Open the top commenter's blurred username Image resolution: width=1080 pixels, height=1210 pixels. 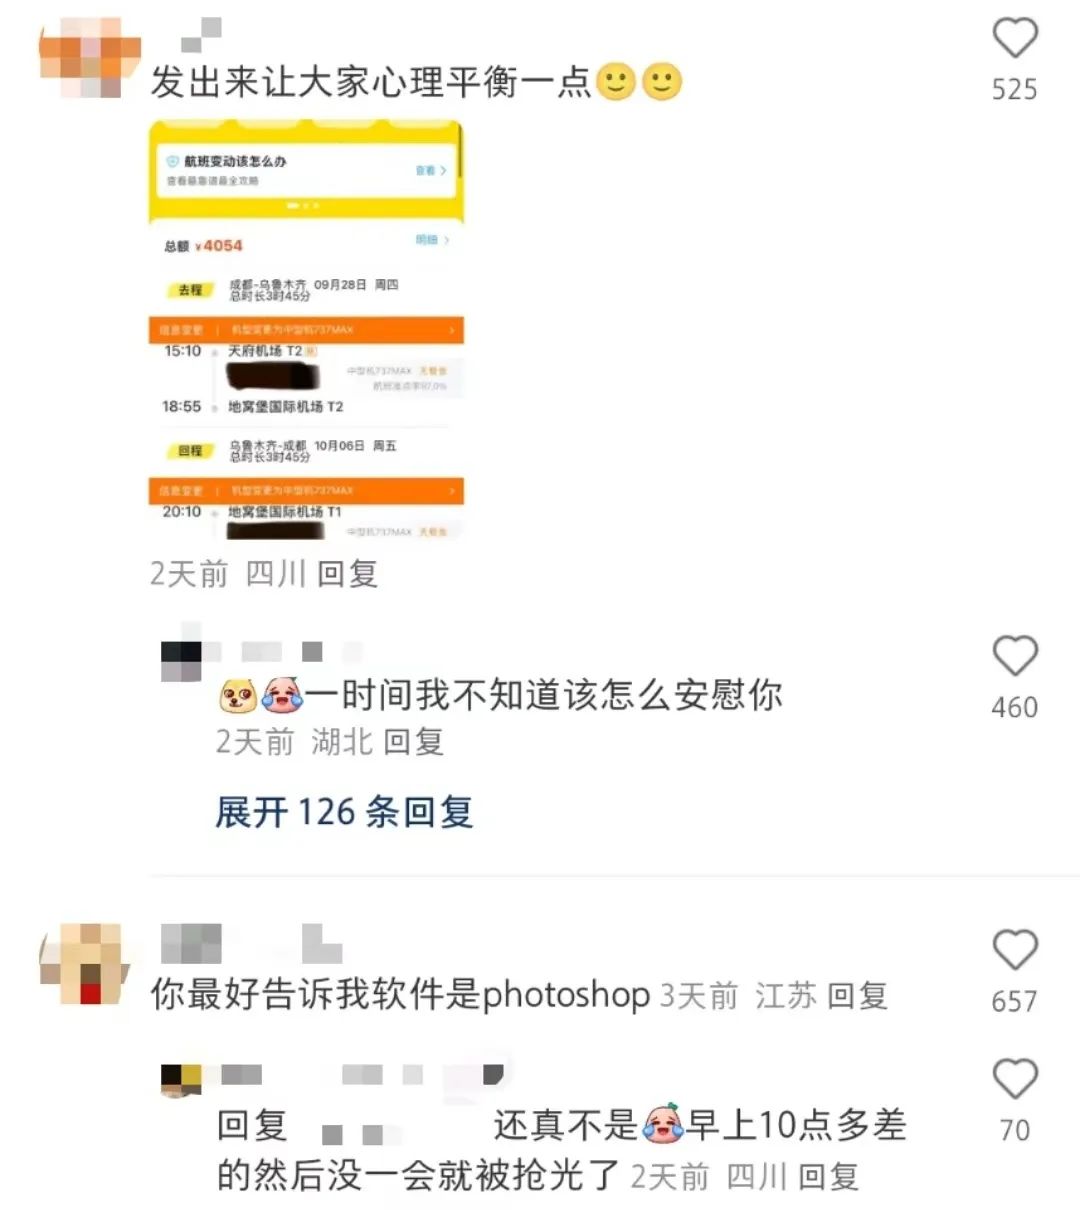click(202, 36)
